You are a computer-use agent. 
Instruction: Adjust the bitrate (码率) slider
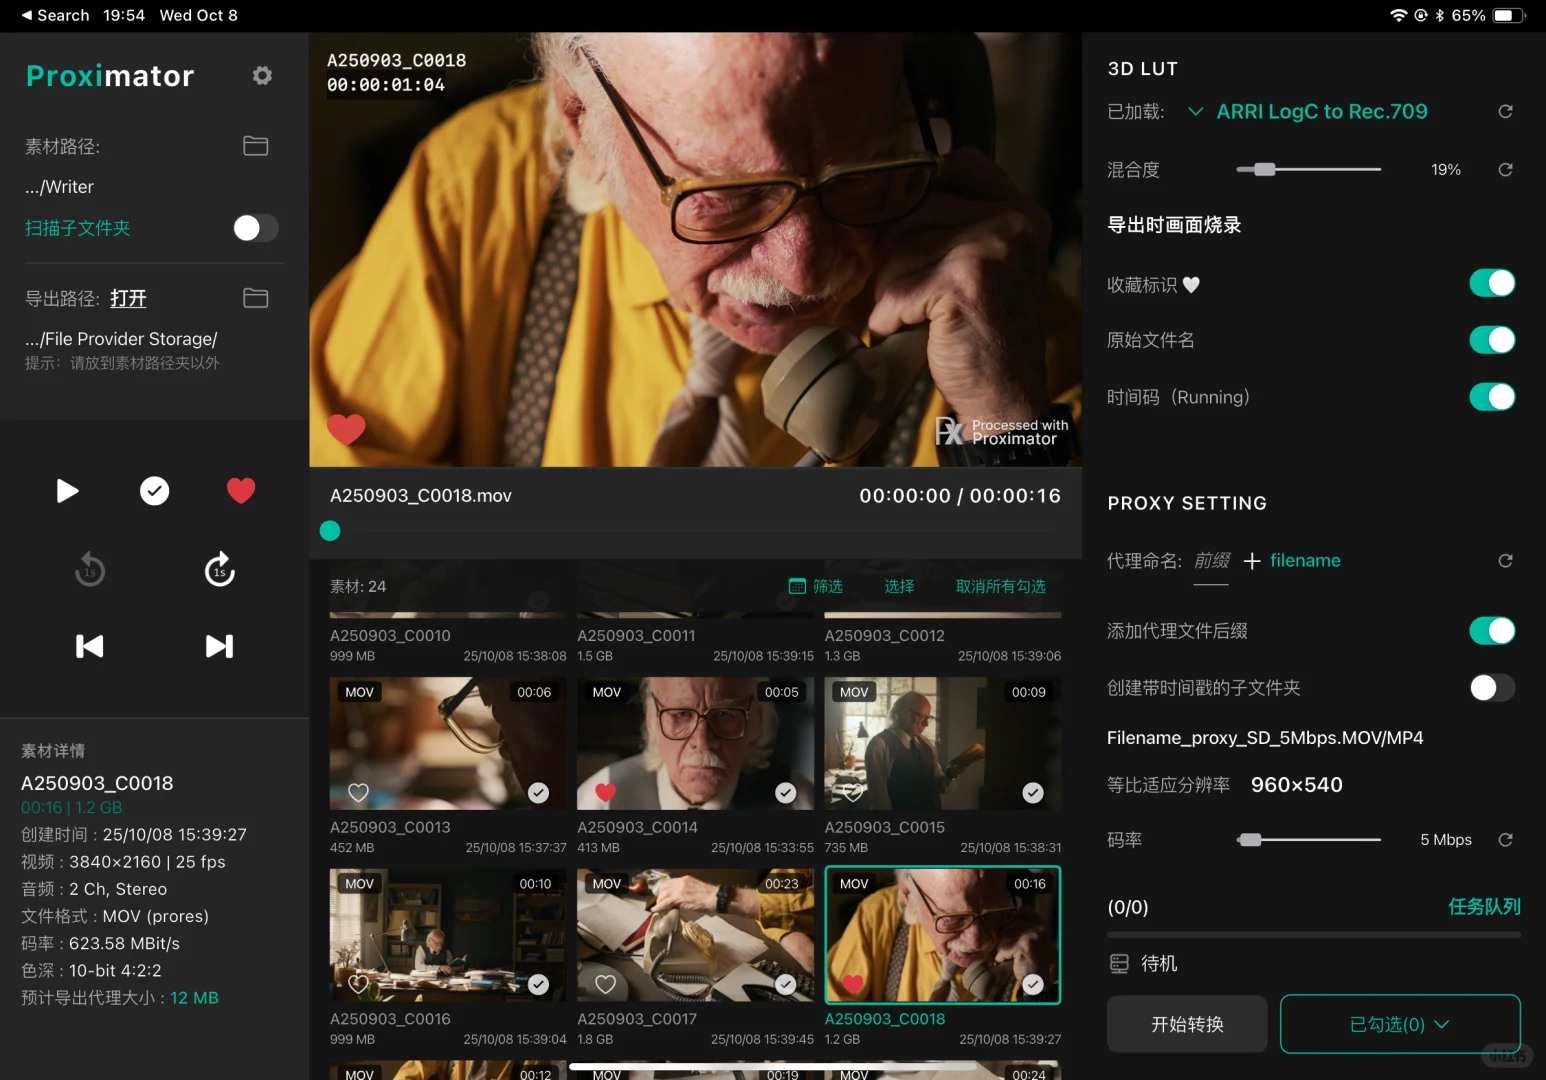click(x=1250, y=840)
